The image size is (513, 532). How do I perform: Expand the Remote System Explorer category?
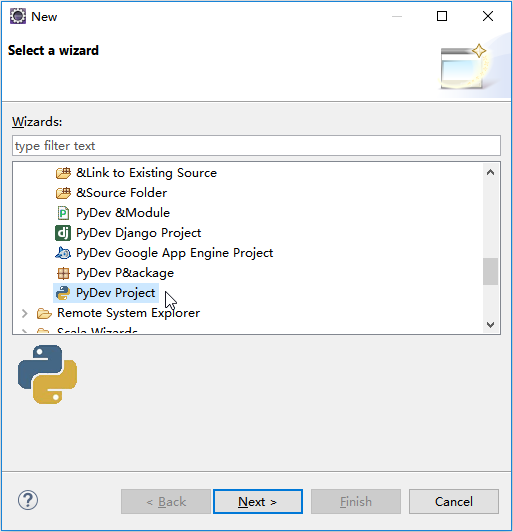24,313
